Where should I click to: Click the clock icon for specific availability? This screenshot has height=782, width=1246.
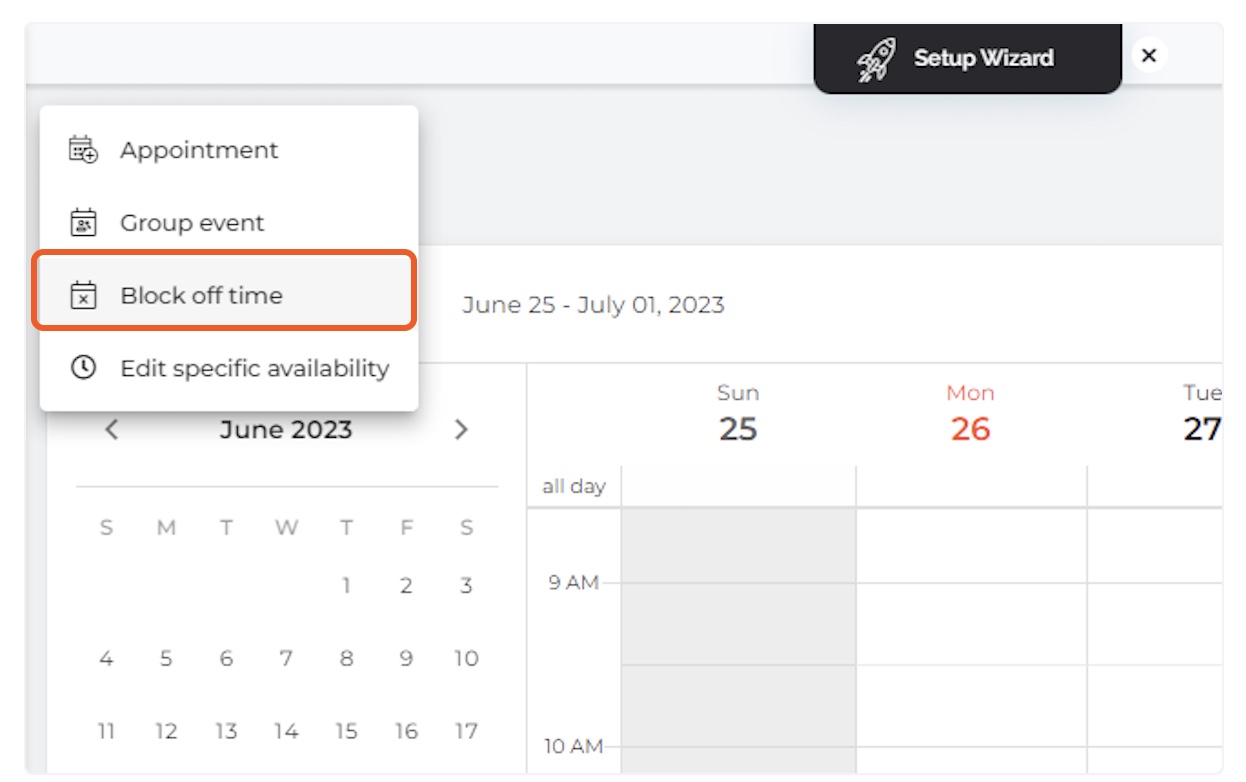pos(83,367)
